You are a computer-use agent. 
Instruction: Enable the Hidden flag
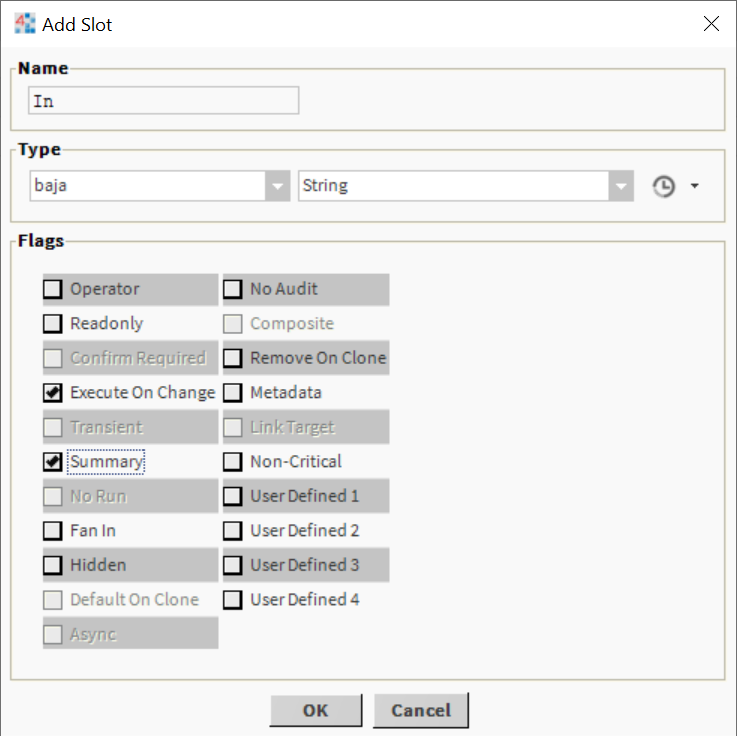point(52,565)
